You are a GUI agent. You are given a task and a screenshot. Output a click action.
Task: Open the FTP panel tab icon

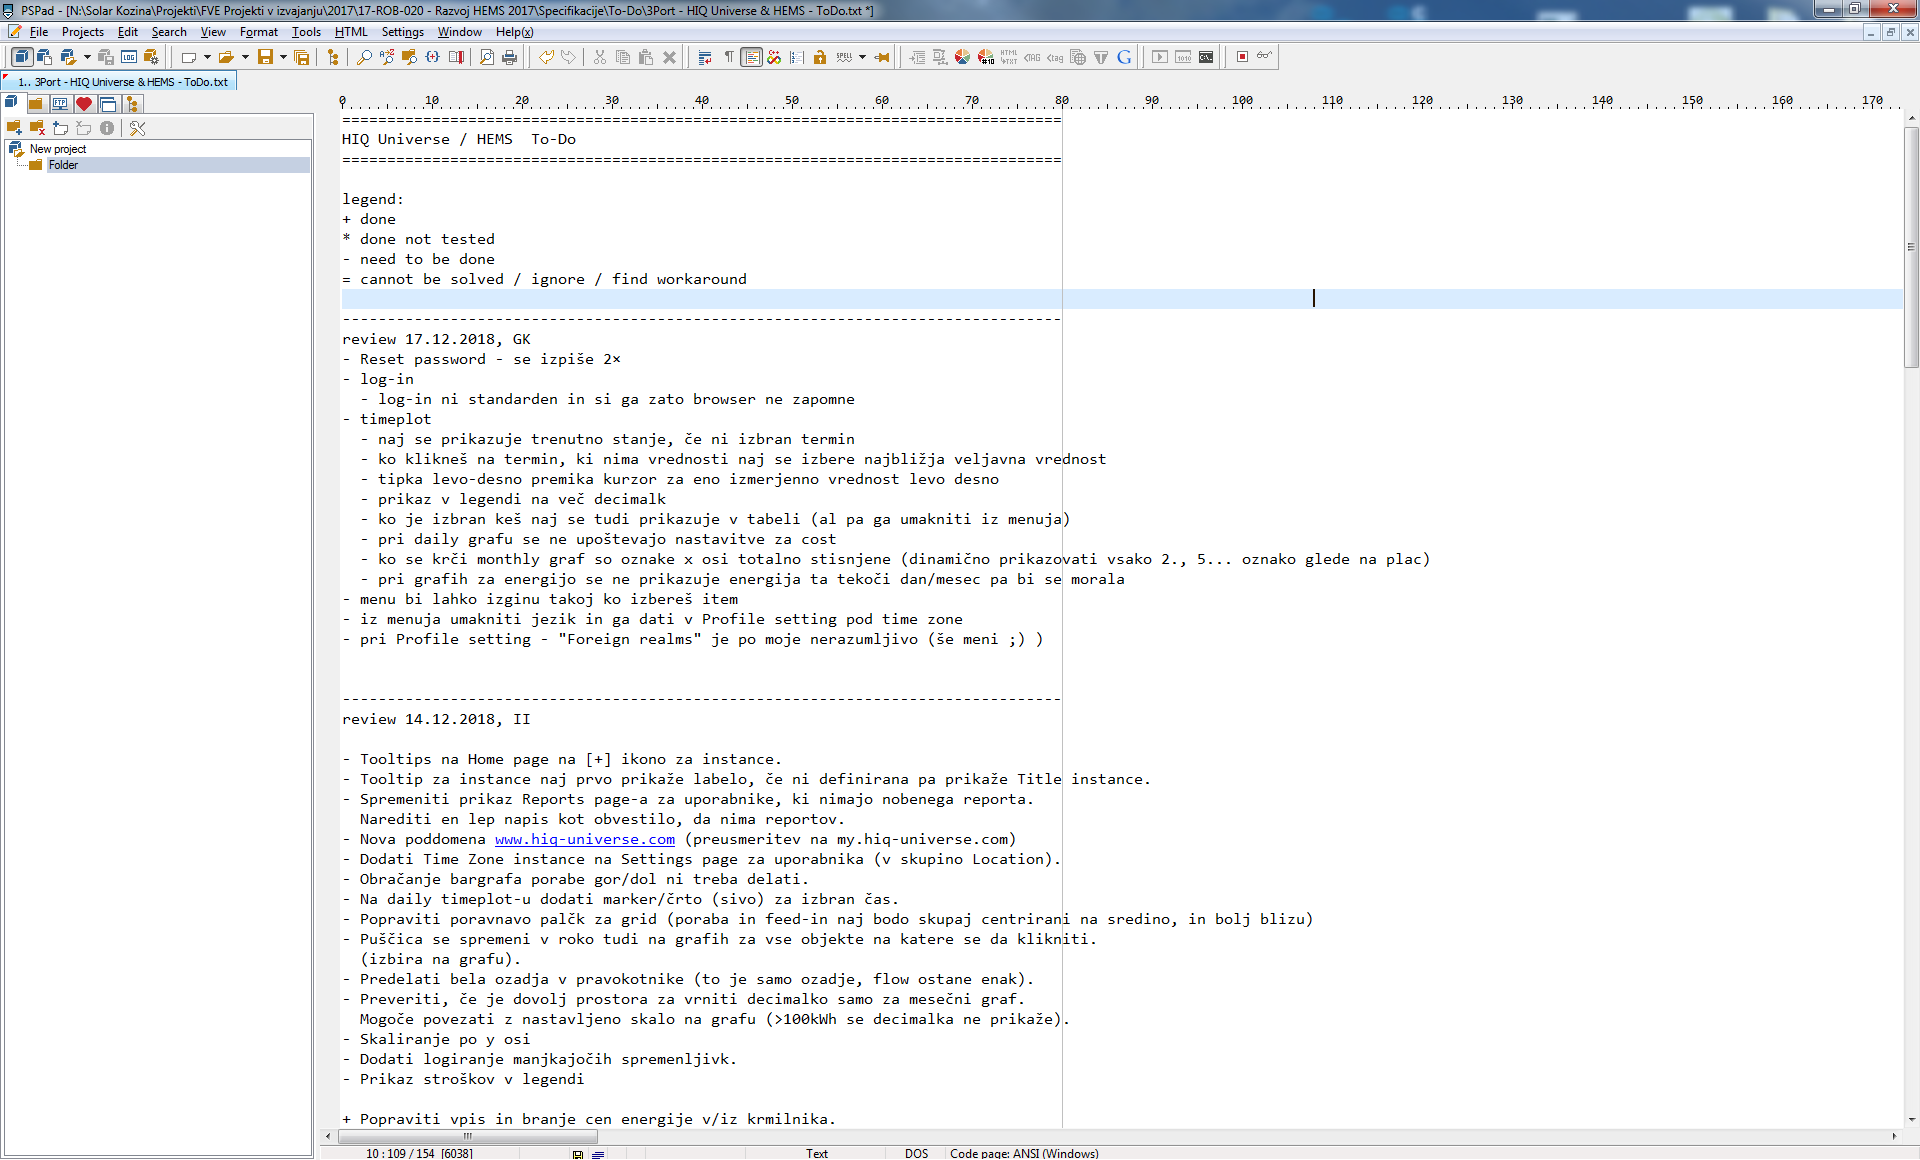60,104
